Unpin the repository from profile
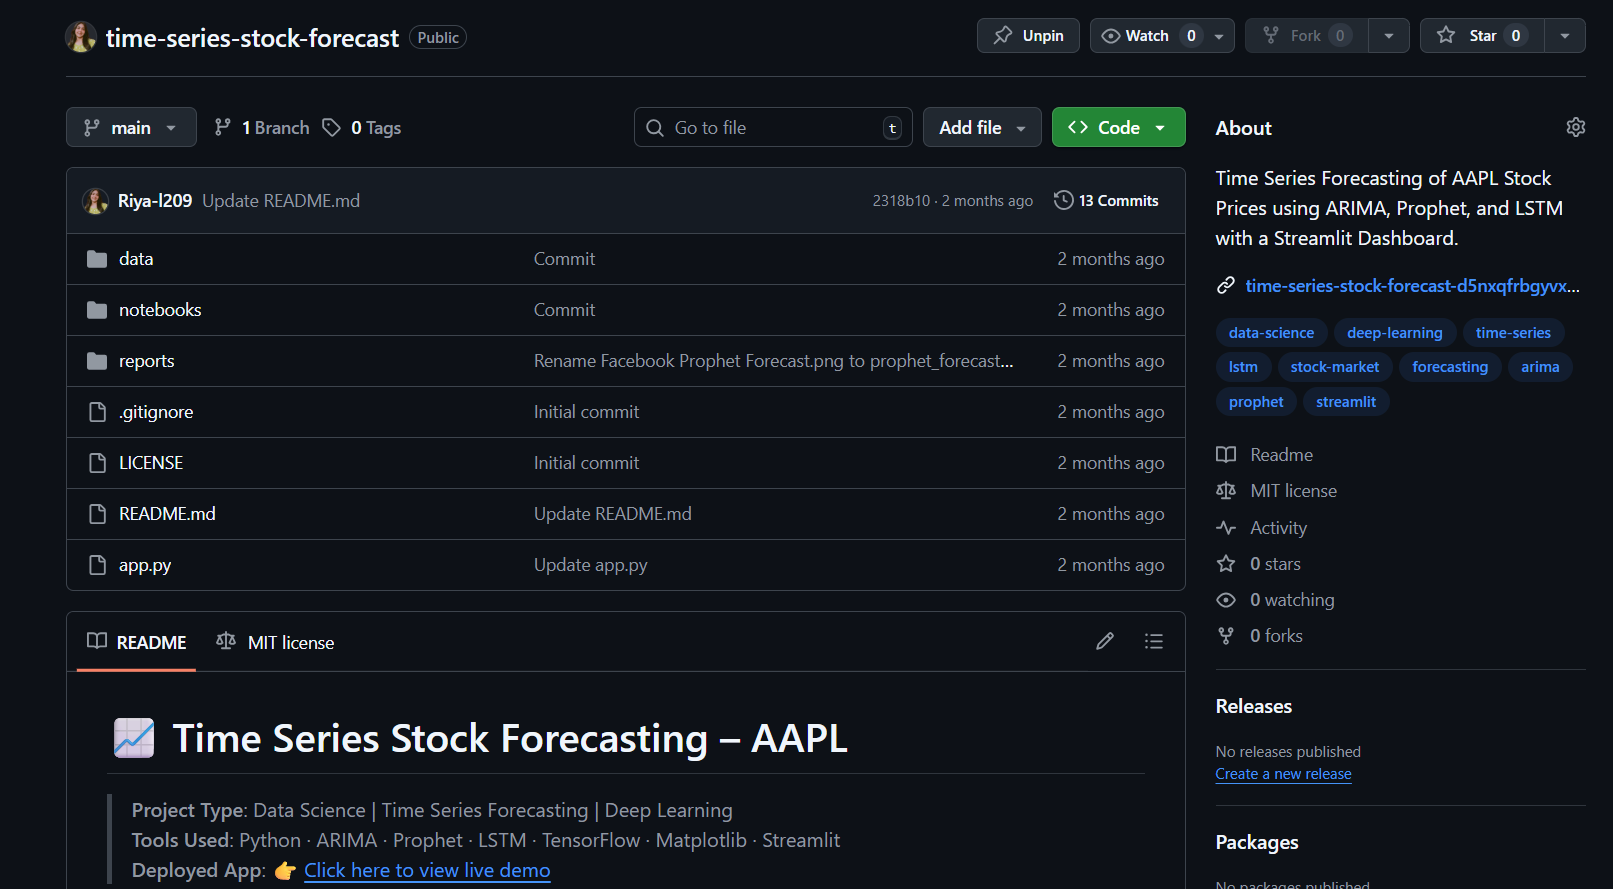This screenshot has width=1613, height=889. (1028, 36)
